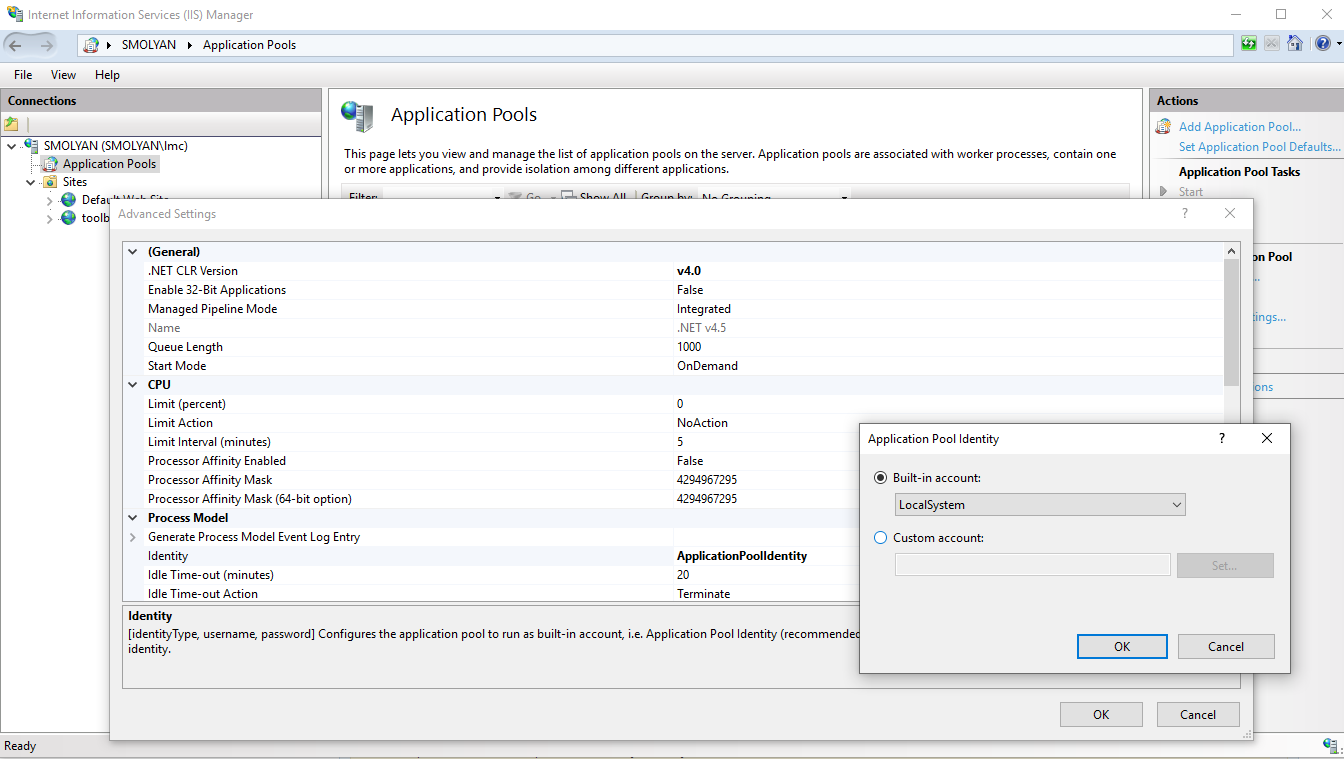
Task: Collapse the (General) settings section
Action: pyautogui.click(x=133, y=252)
